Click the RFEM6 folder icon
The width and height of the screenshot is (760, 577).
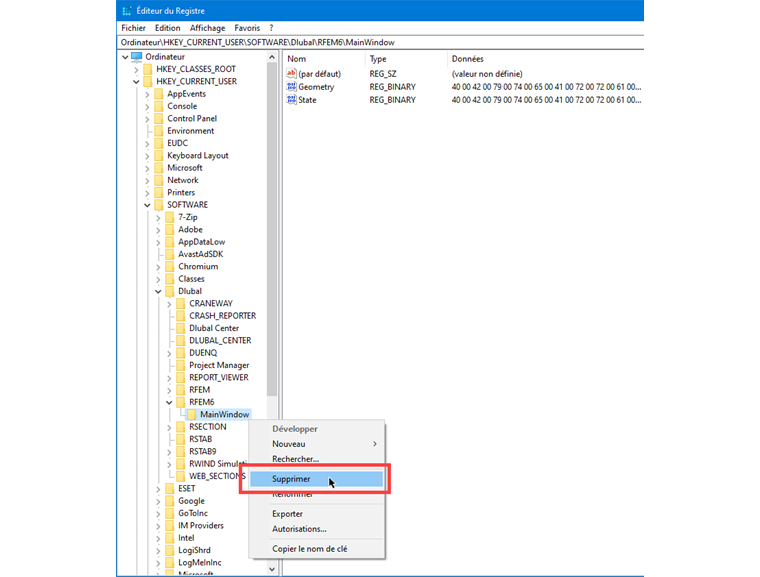click(x=181, y=402)
